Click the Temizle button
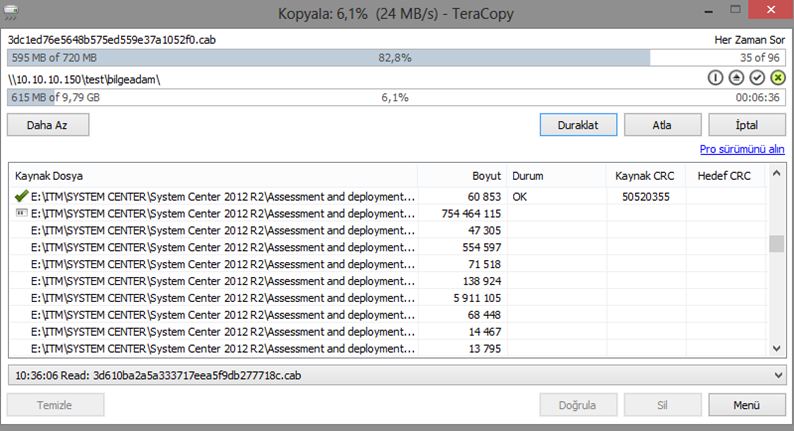 point(55,405)
